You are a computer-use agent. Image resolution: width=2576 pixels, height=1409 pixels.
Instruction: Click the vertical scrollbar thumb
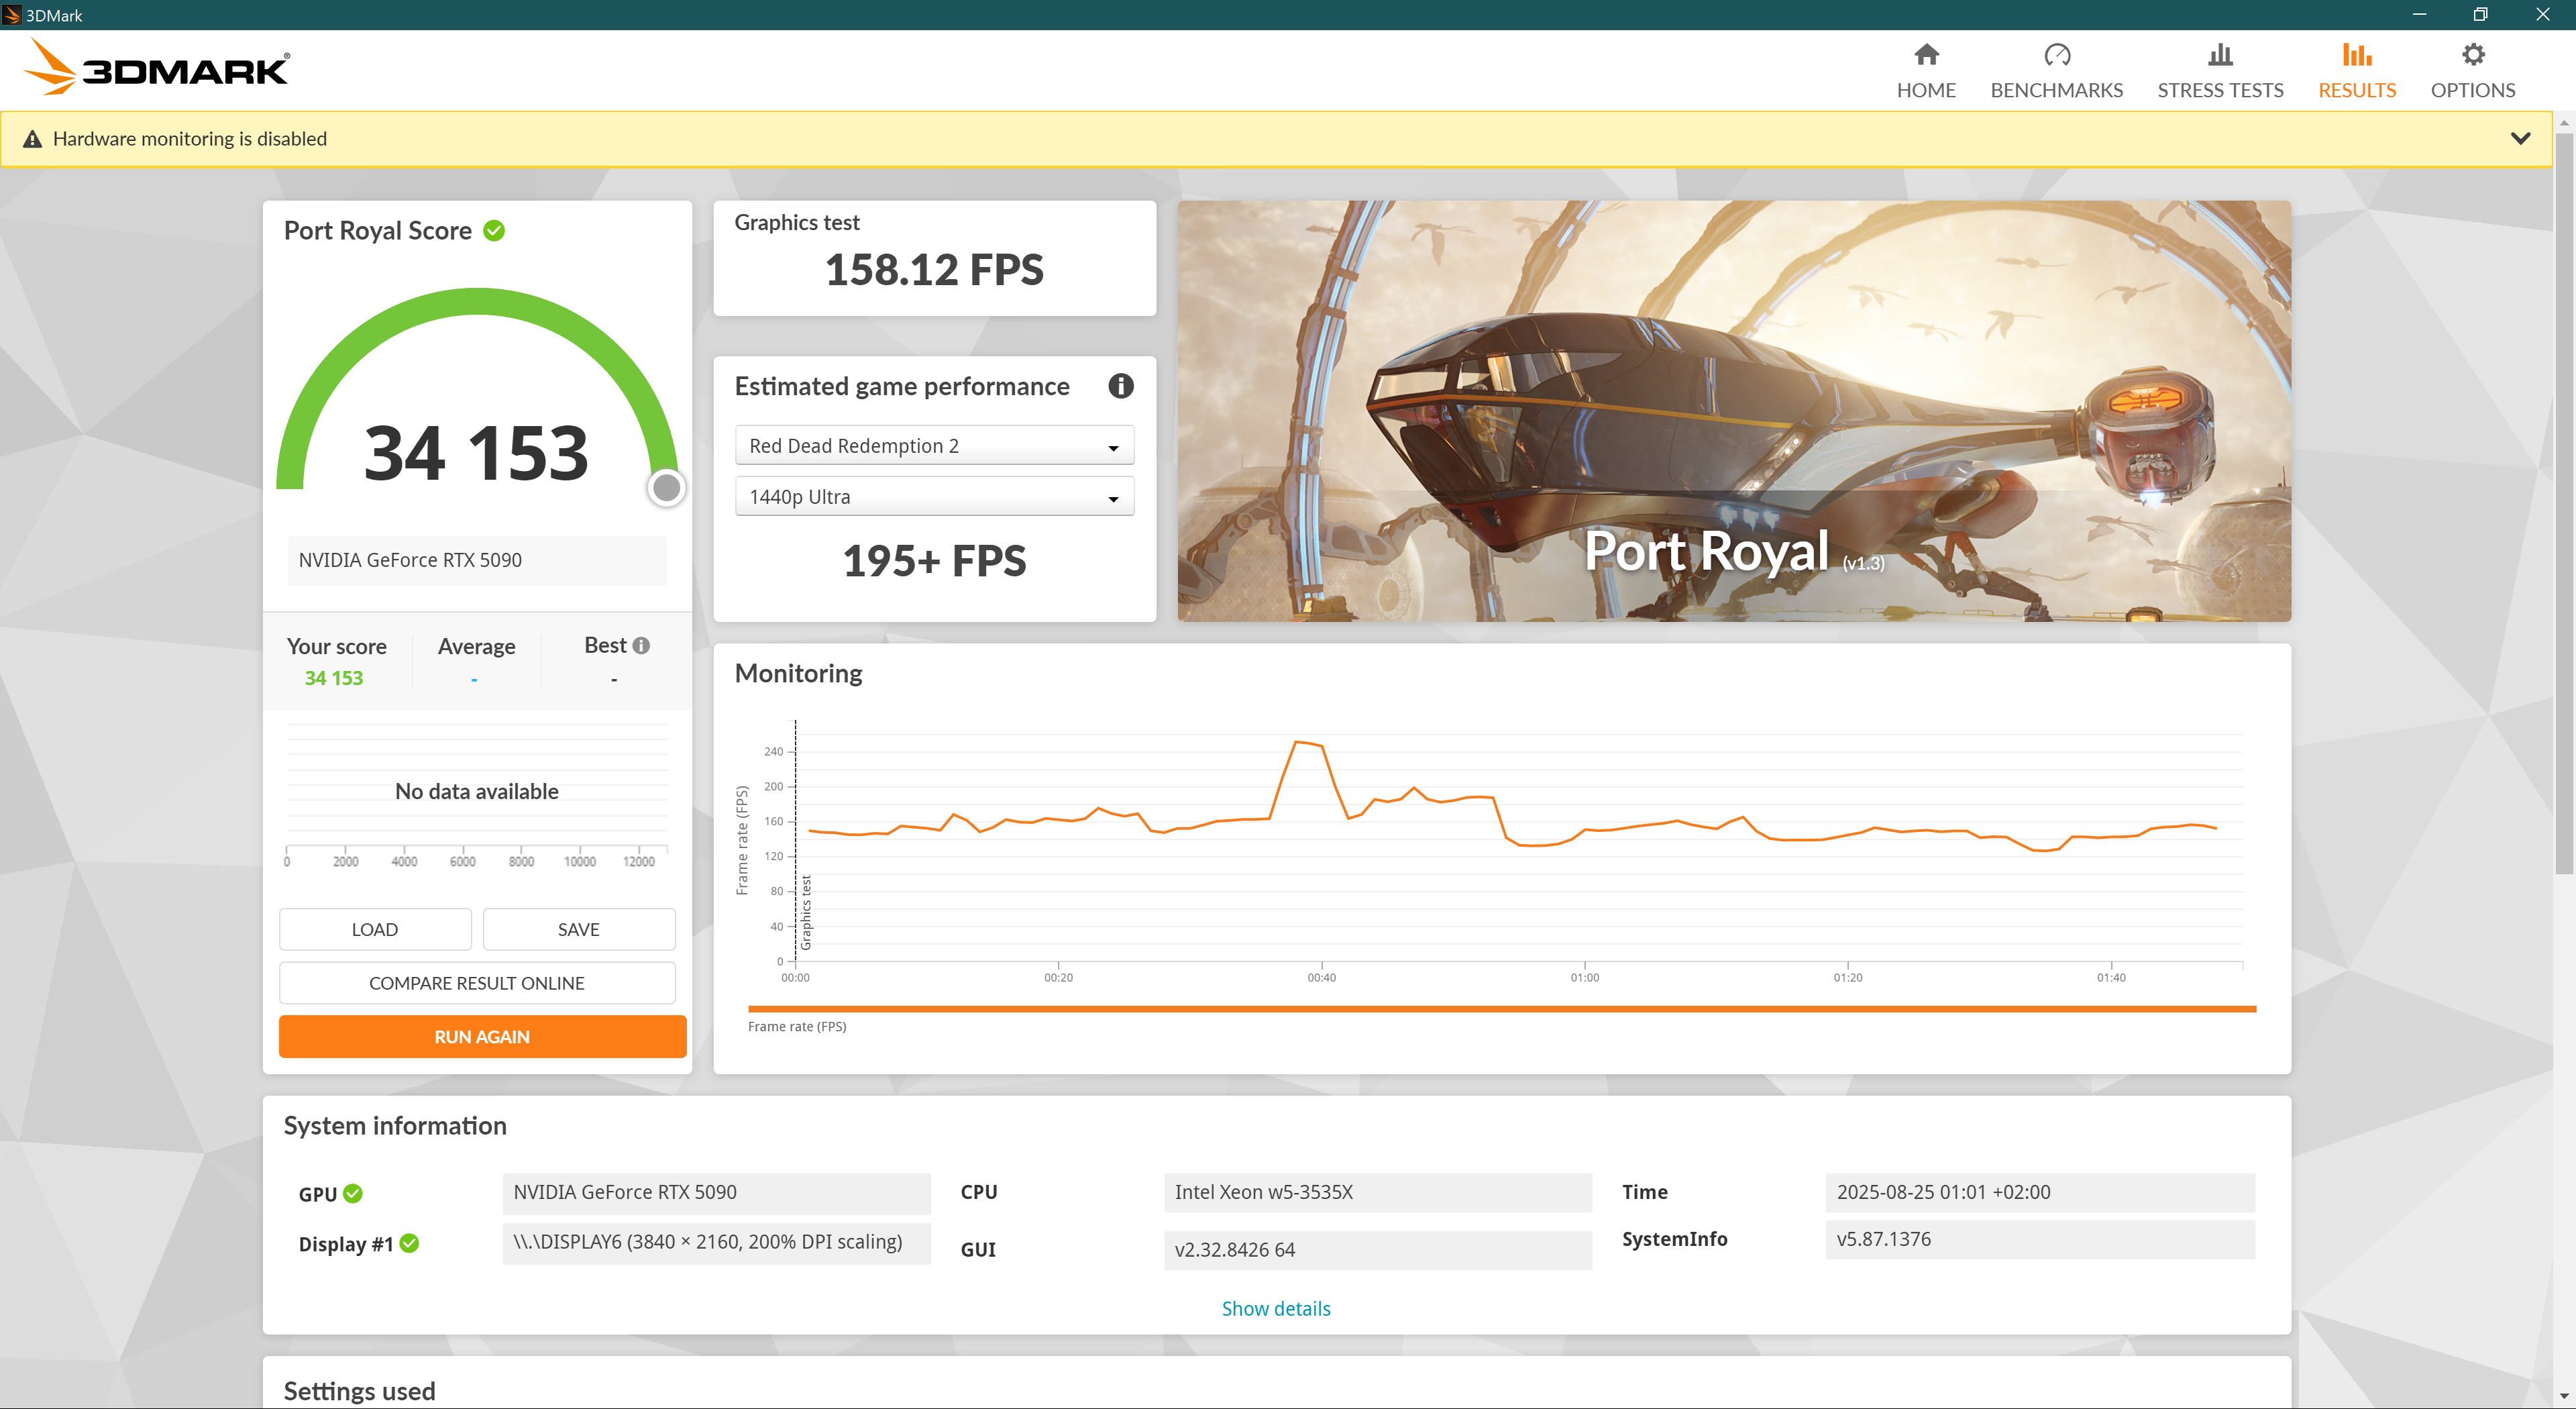pyautogui.click(x=2564, y=503)
